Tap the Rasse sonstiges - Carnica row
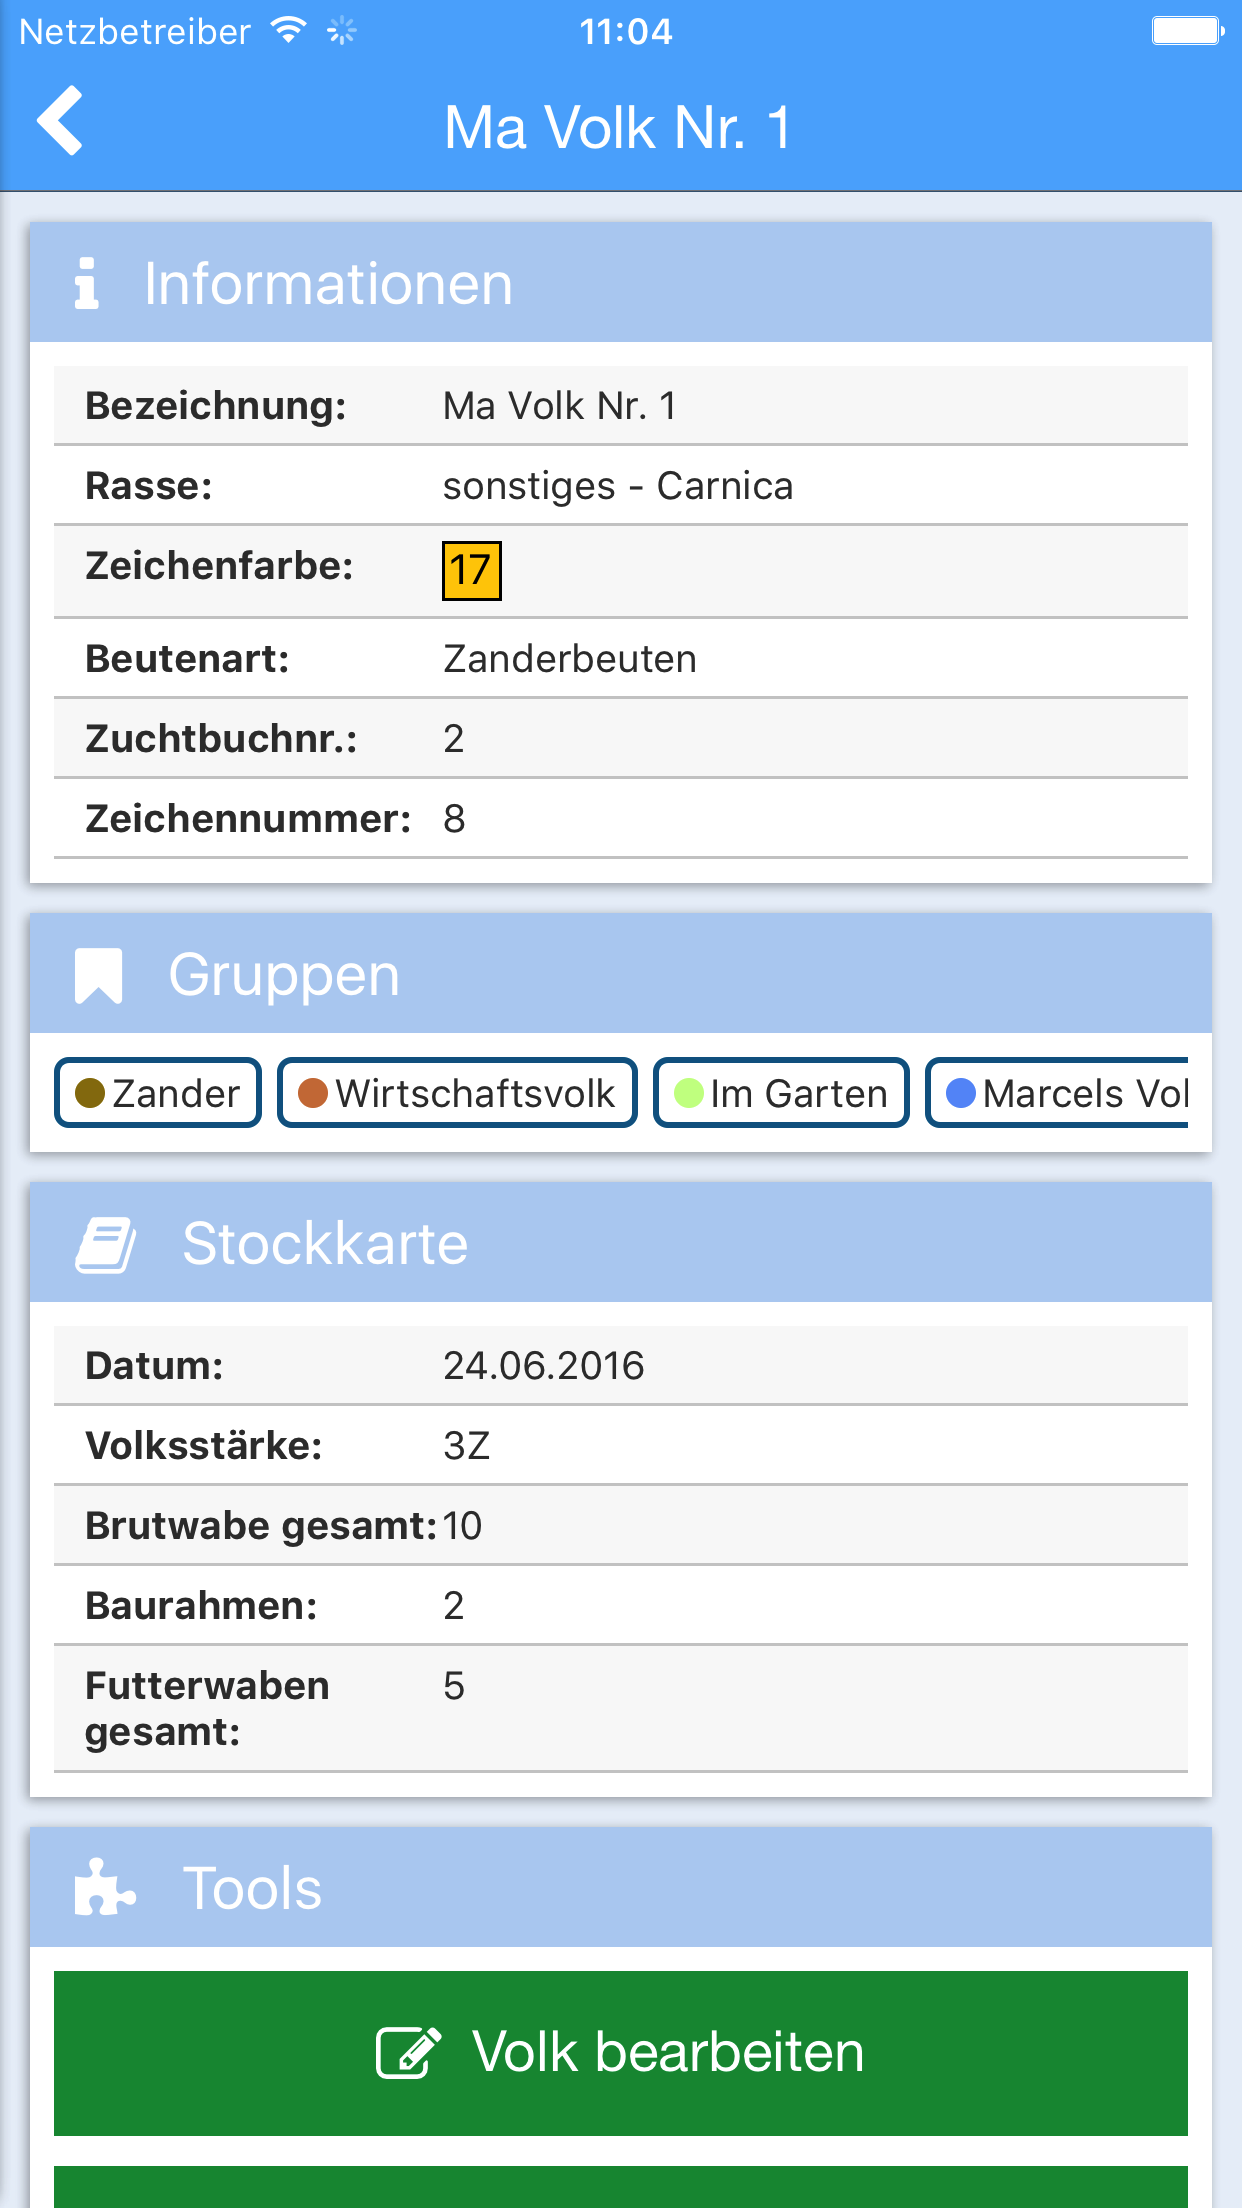Image resolution: width=1242 pixels, height=2208 pixels. (x=620, y=486)
